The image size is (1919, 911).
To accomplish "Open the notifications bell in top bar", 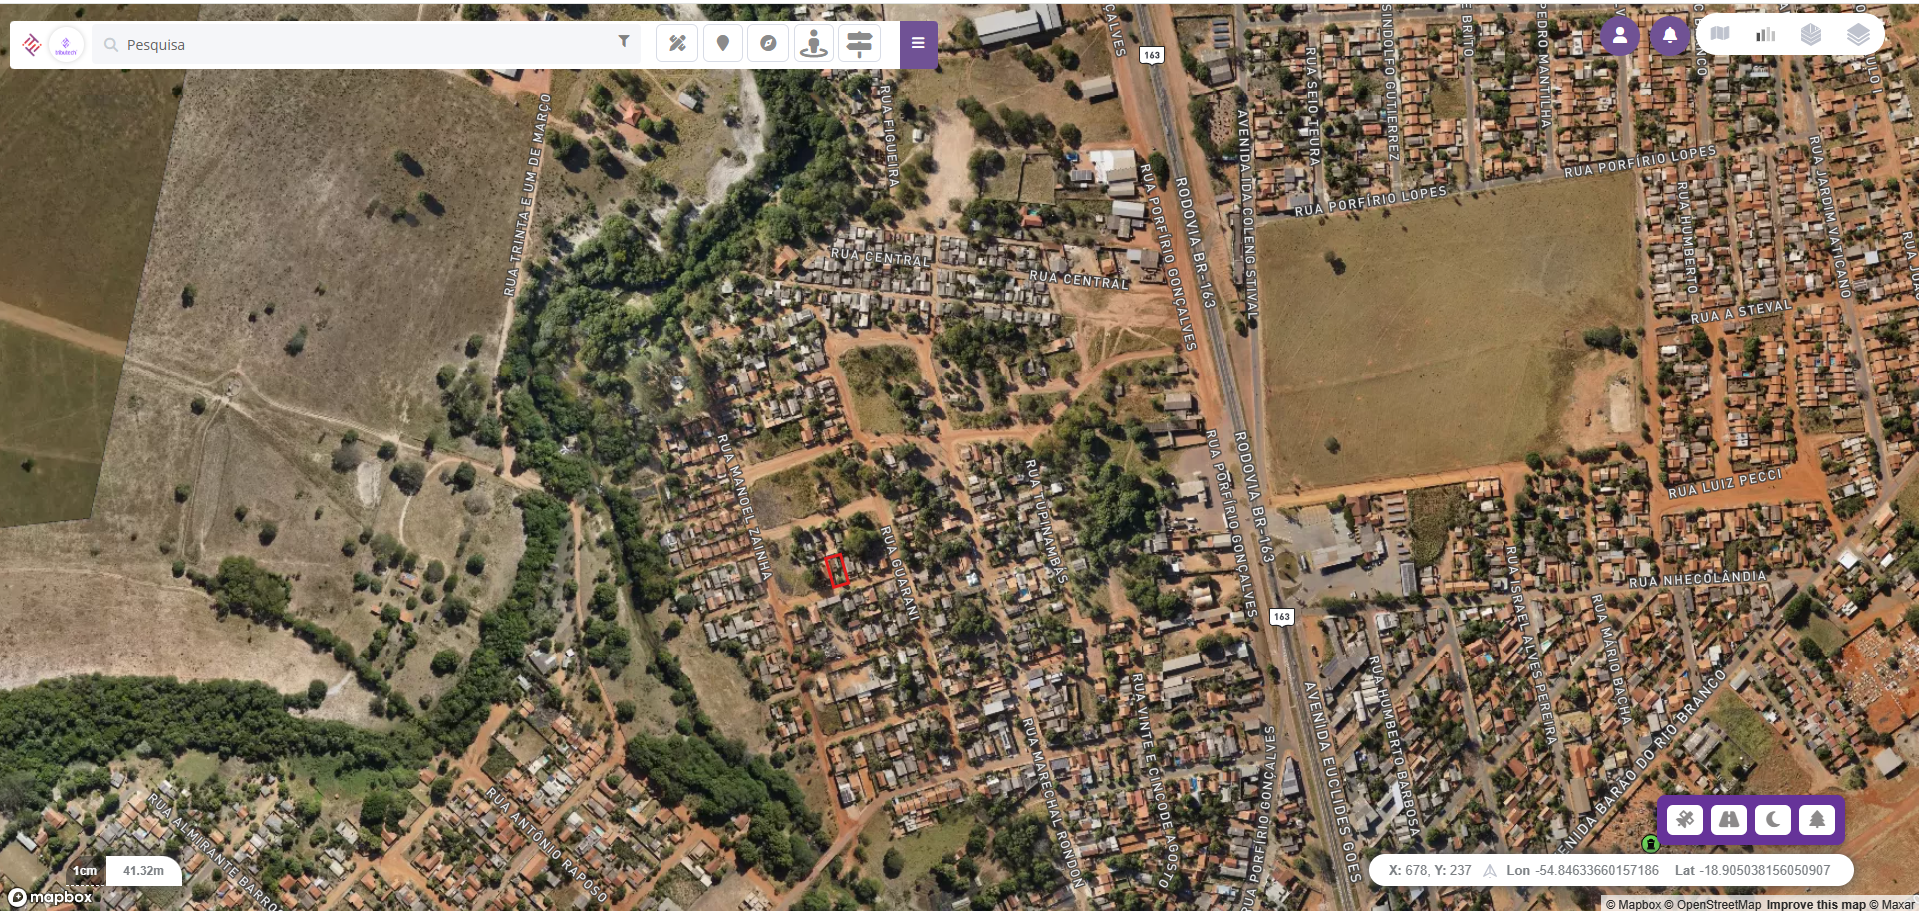I will coord(1669,36).
